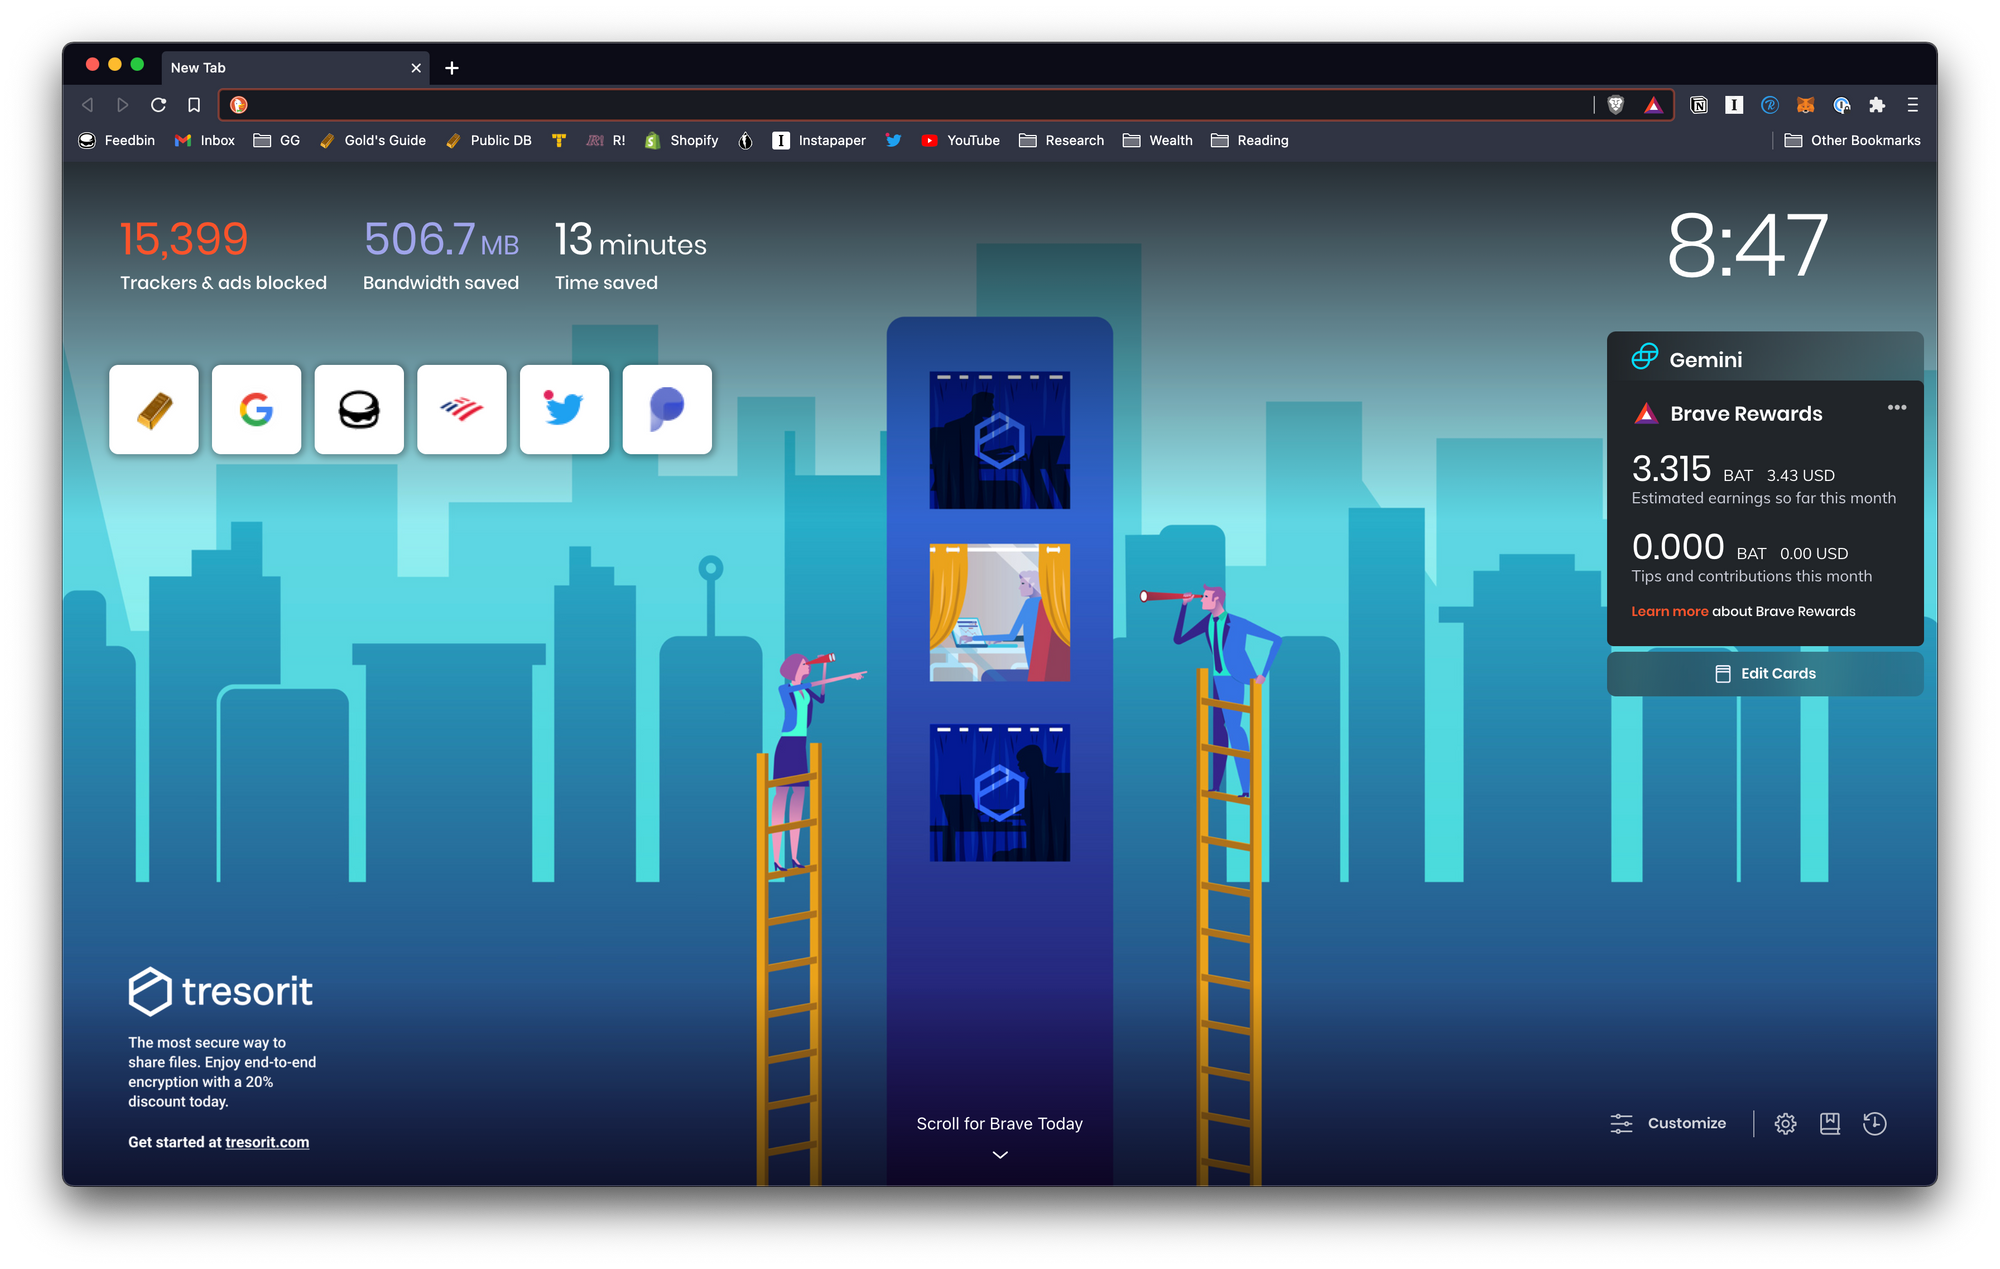Open new tab page settings gear
The image size is (2000, 1269).
pos(1785,1124)
